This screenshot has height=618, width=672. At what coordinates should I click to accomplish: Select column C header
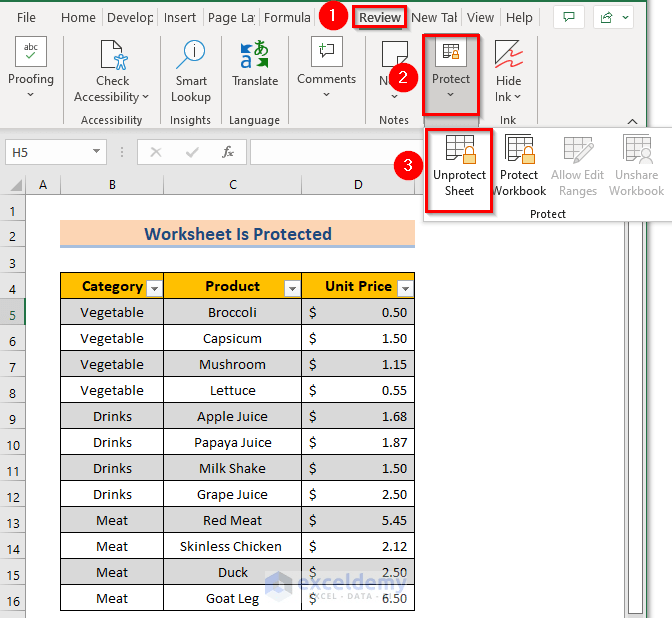coord(233,185)
